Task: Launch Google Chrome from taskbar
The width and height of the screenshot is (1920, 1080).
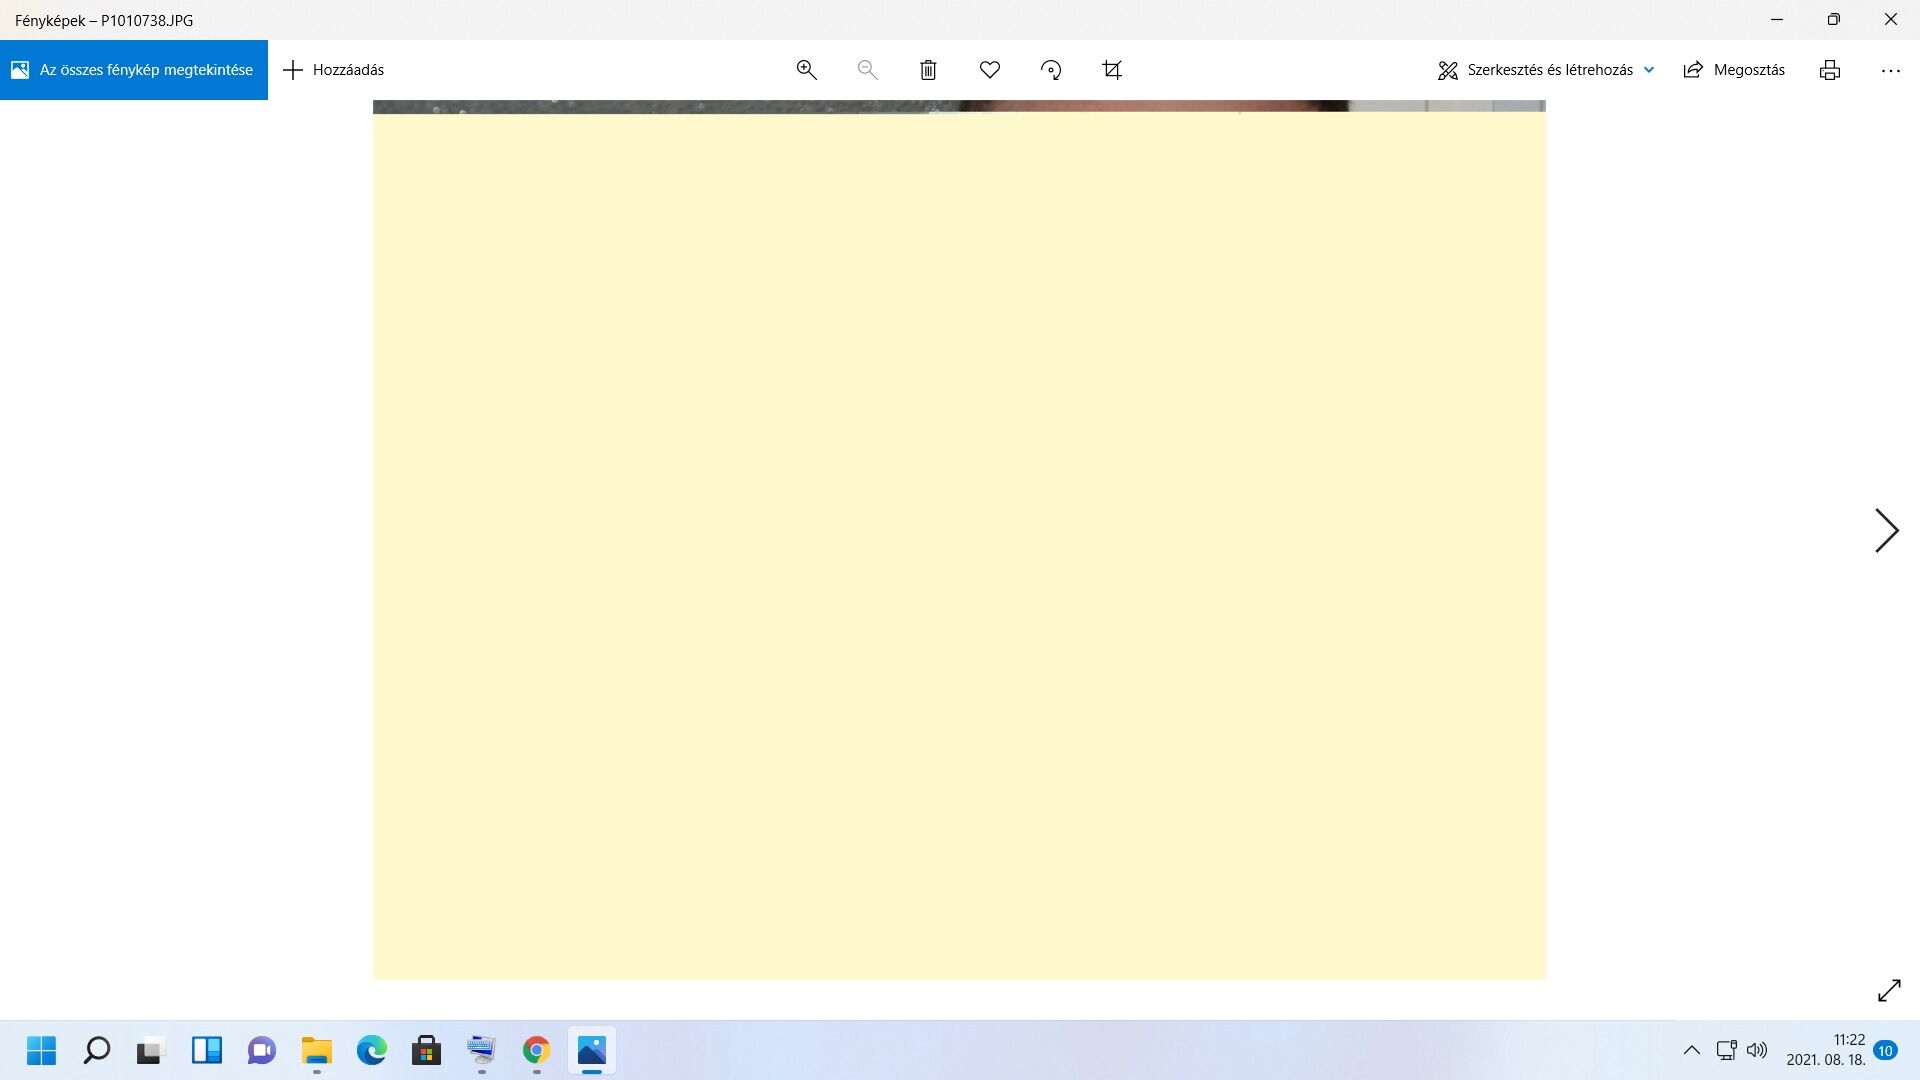Action: (x=536, y=1051)
